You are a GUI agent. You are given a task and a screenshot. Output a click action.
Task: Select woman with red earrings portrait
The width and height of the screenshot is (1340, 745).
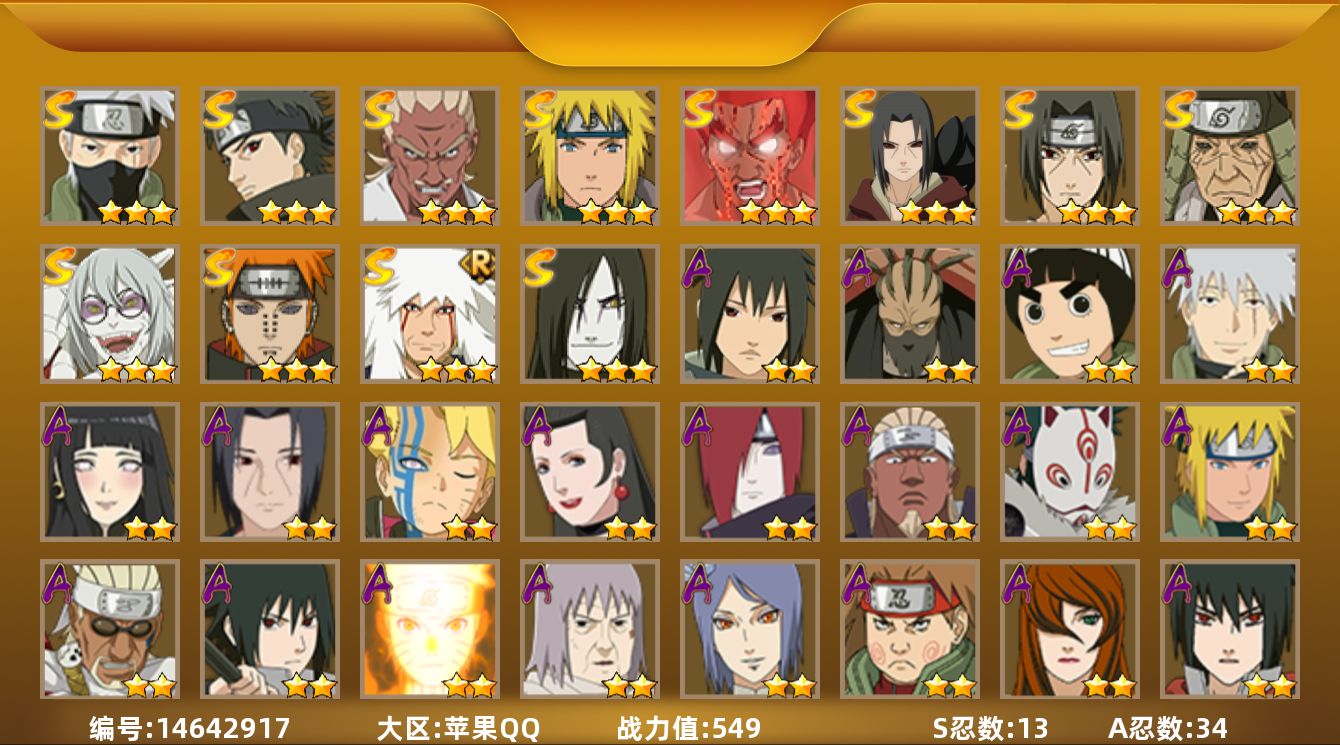click(x=589, y=472)
